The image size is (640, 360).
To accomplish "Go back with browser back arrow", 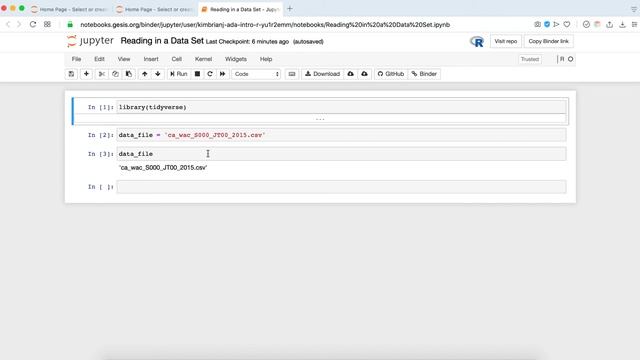I will click(8, 24).
